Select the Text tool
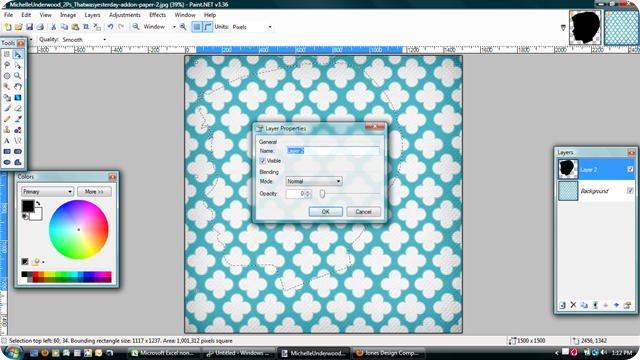The height and width of the screenshot is (360, 640). 7,141
